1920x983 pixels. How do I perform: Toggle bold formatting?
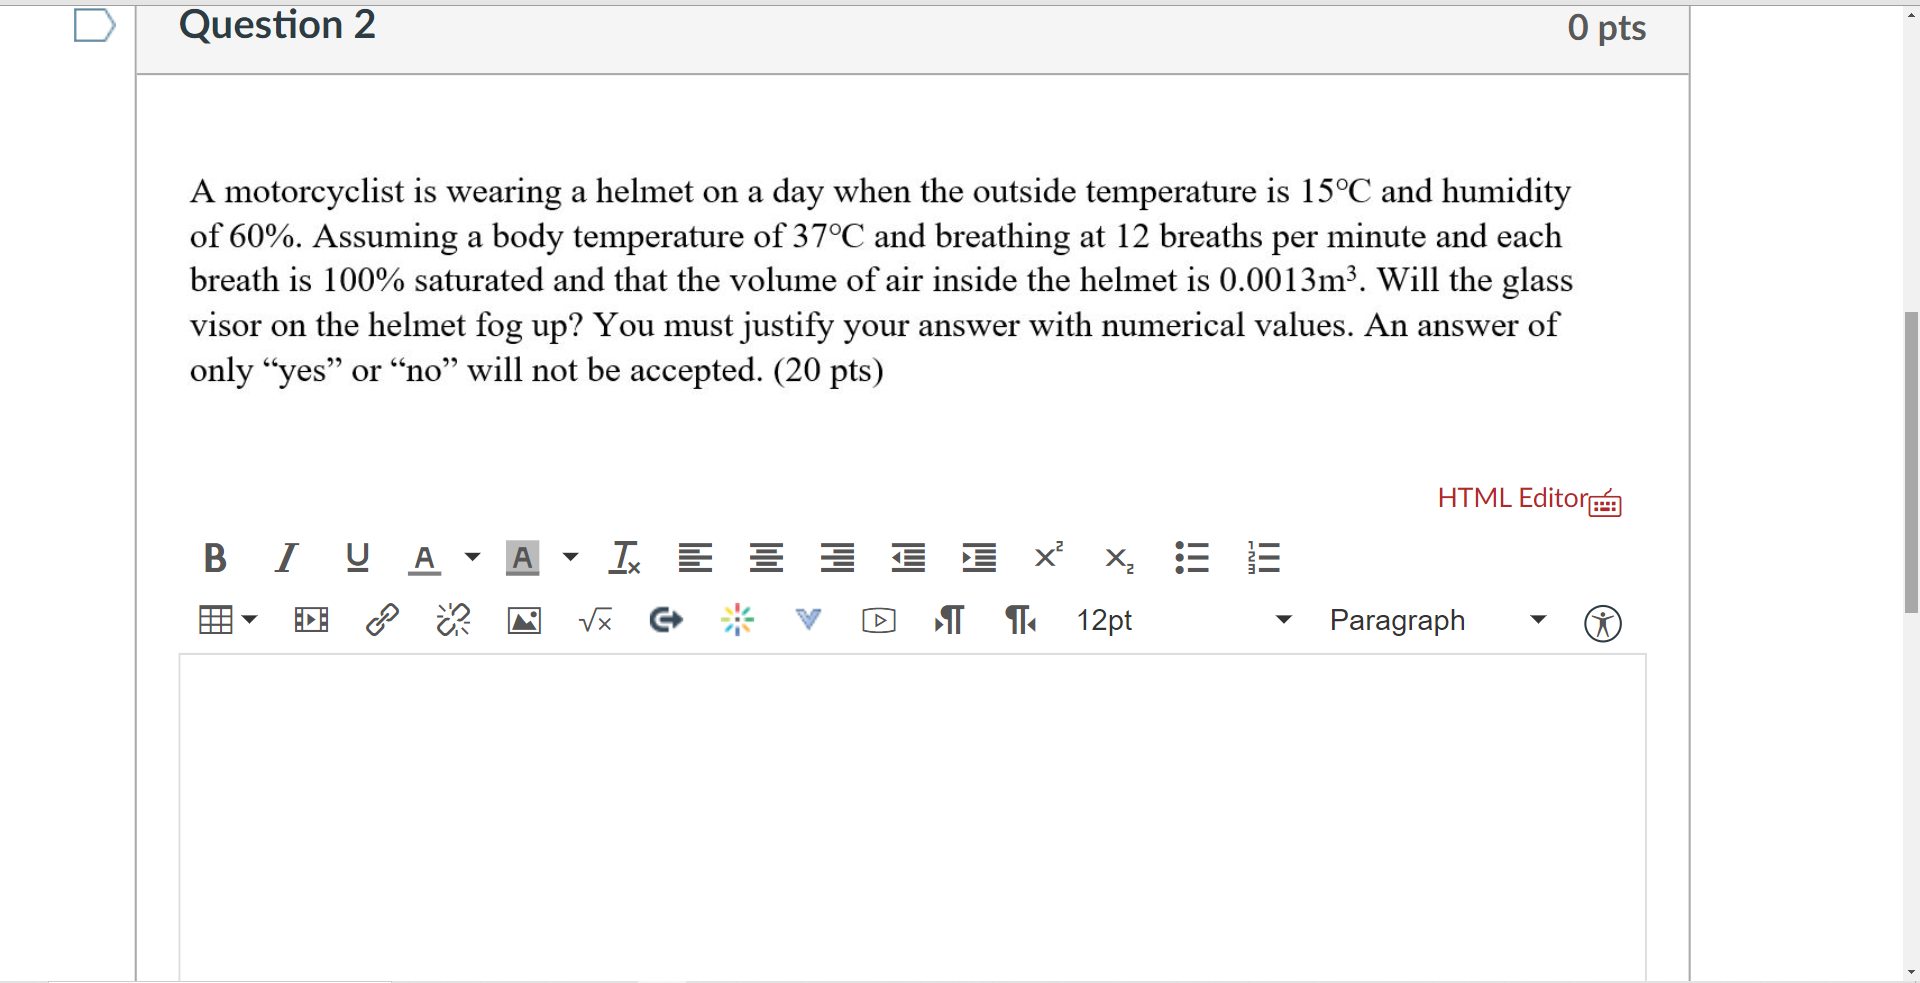coord(215,557)
